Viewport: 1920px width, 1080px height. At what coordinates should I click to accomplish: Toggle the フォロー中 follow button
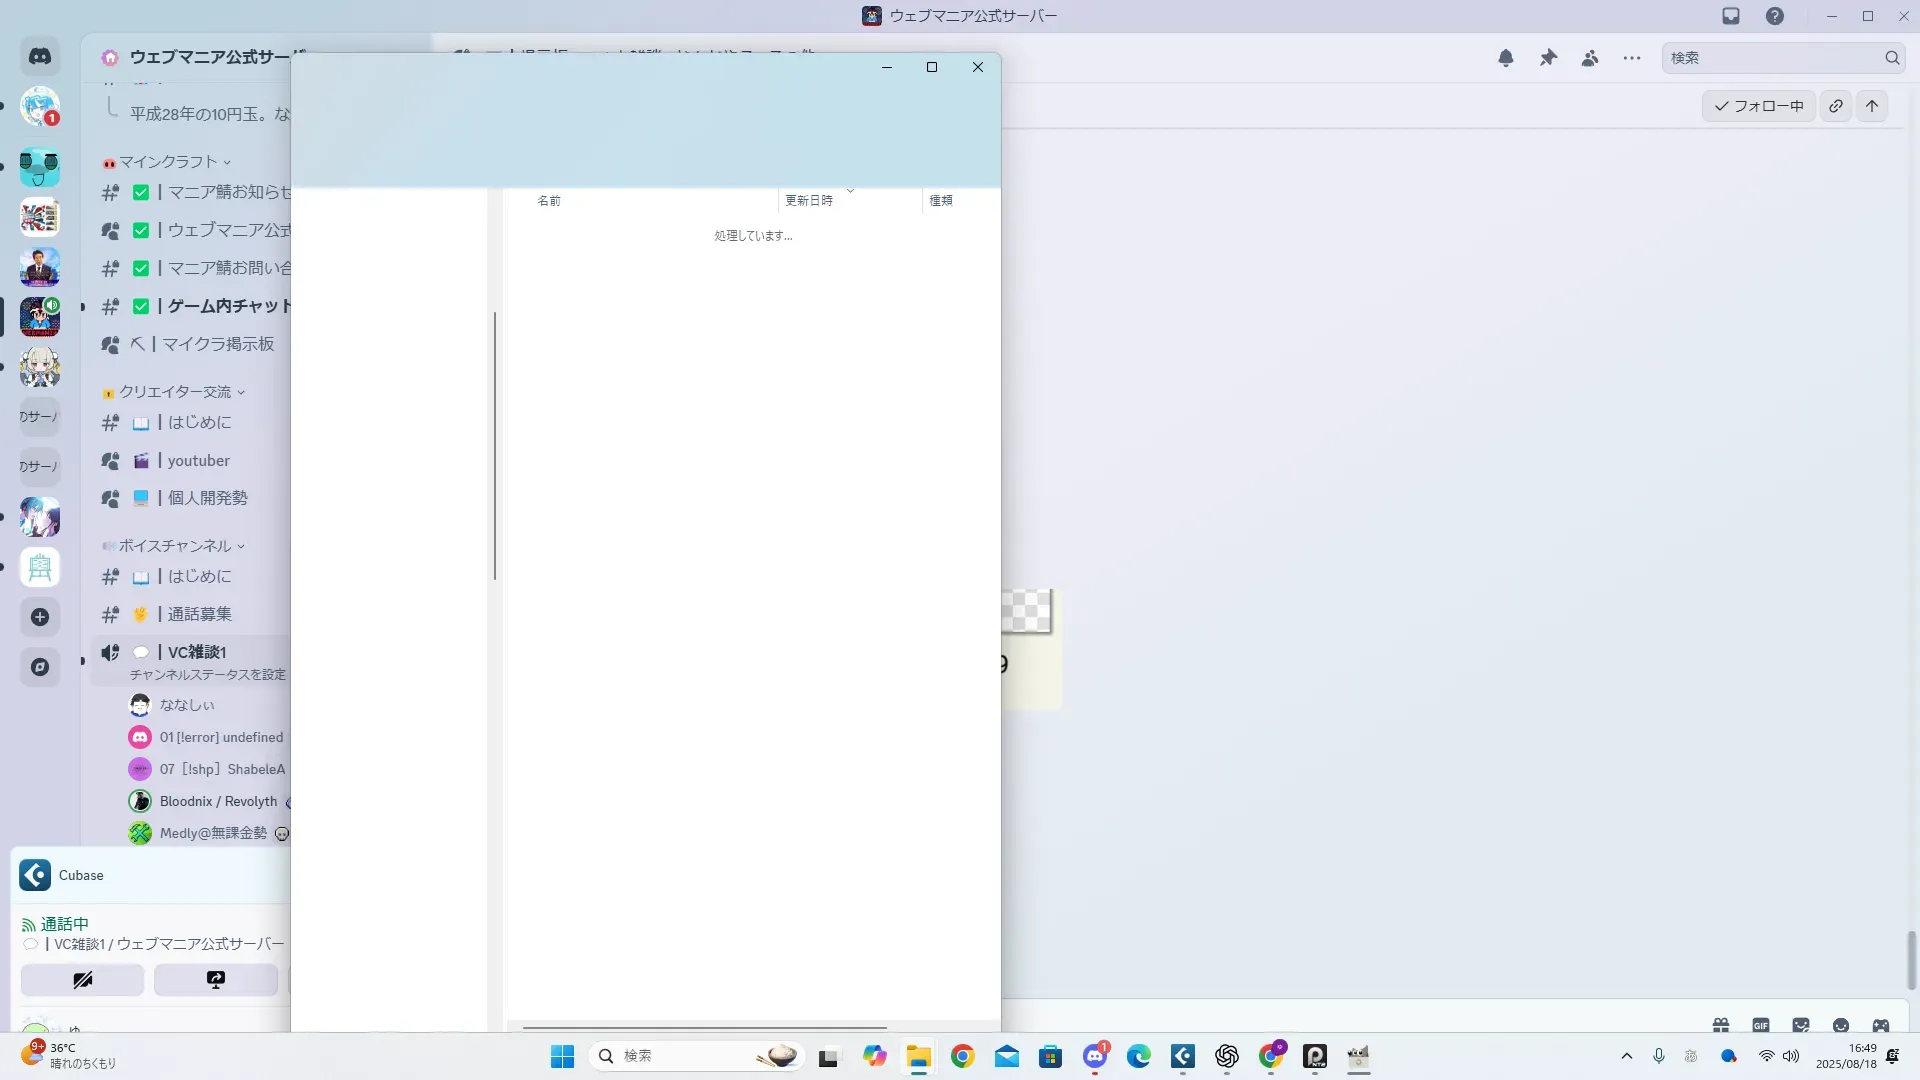[x=1758, y=106]
